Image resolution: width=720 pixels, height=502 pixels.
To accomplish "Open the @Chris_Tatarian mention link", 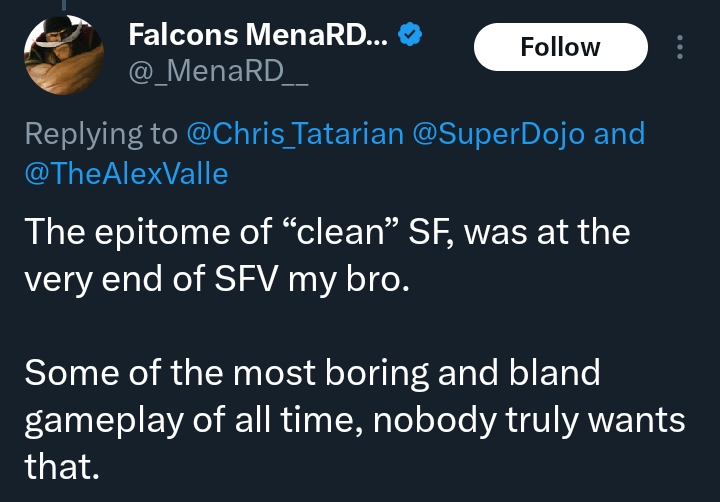I will point(295,134).
